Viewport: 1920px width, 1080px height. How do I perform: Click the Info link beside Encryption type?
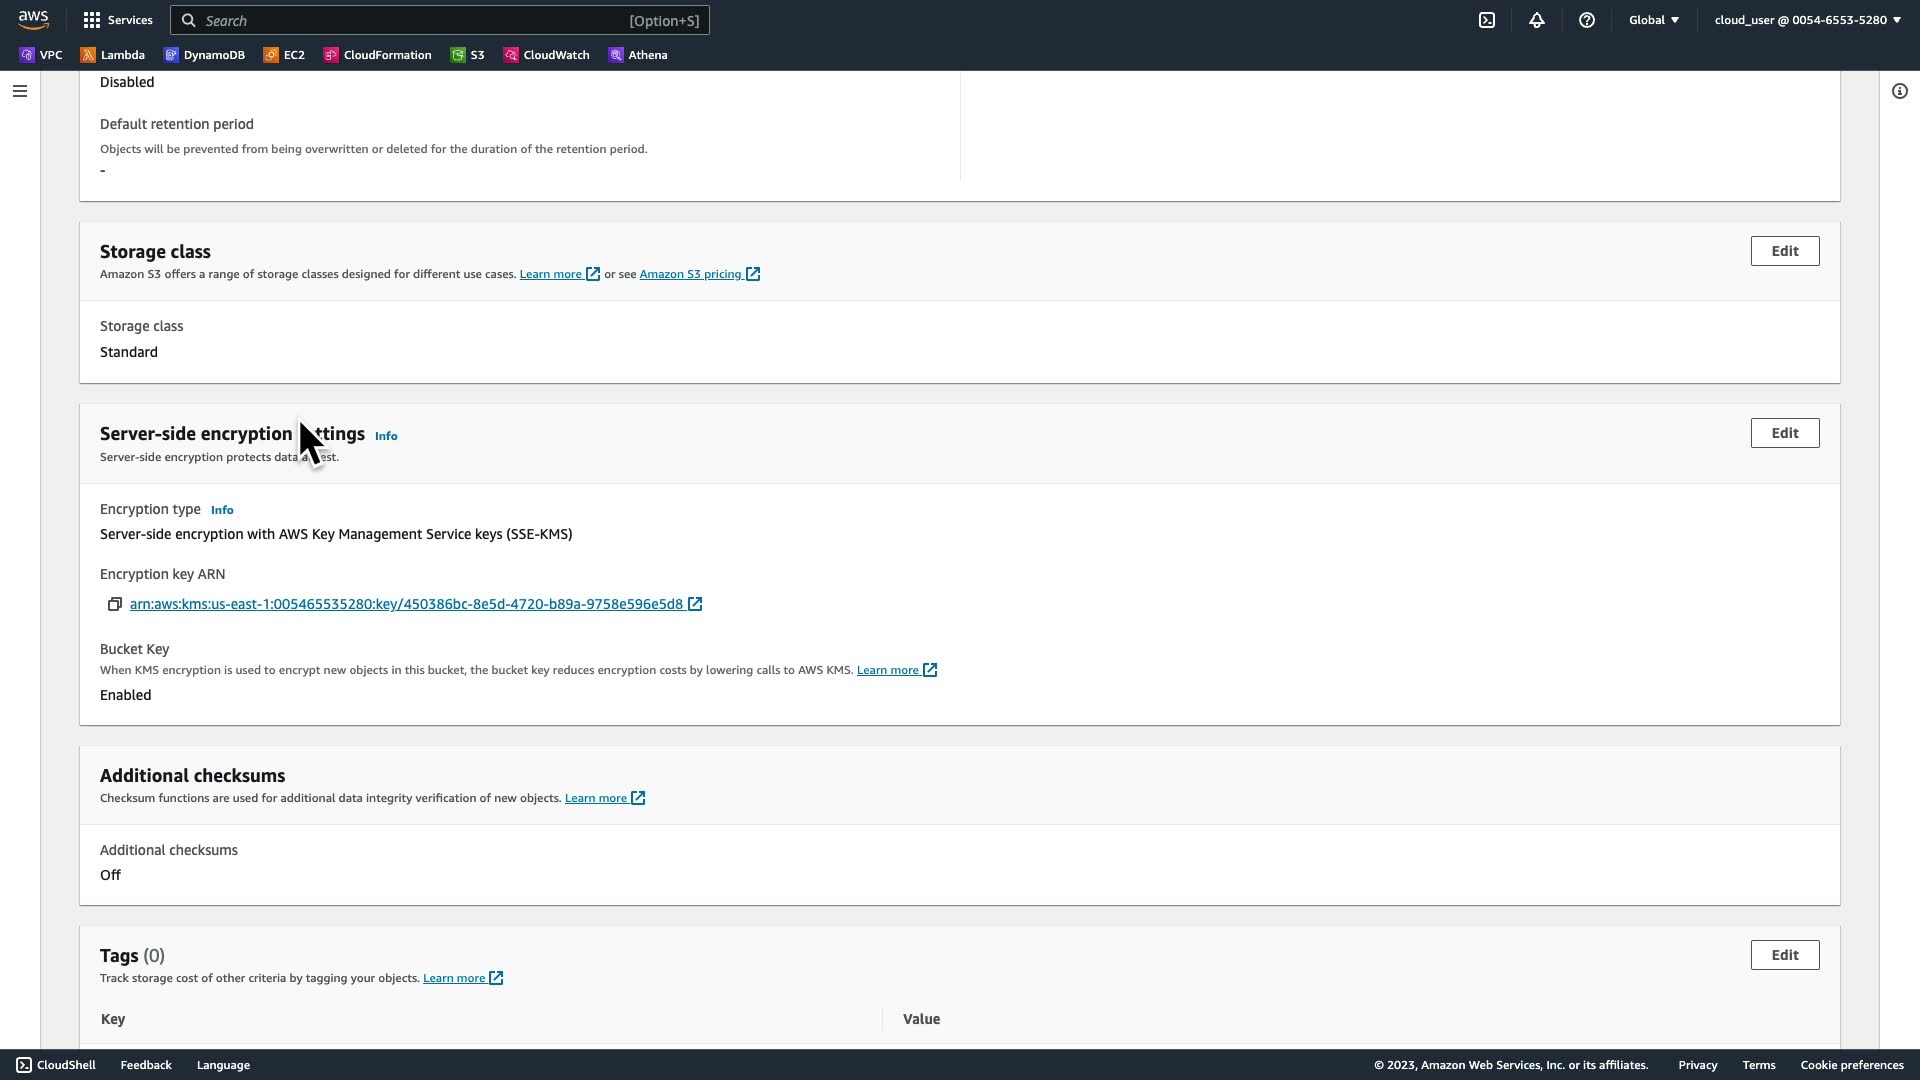coord(222,510)
